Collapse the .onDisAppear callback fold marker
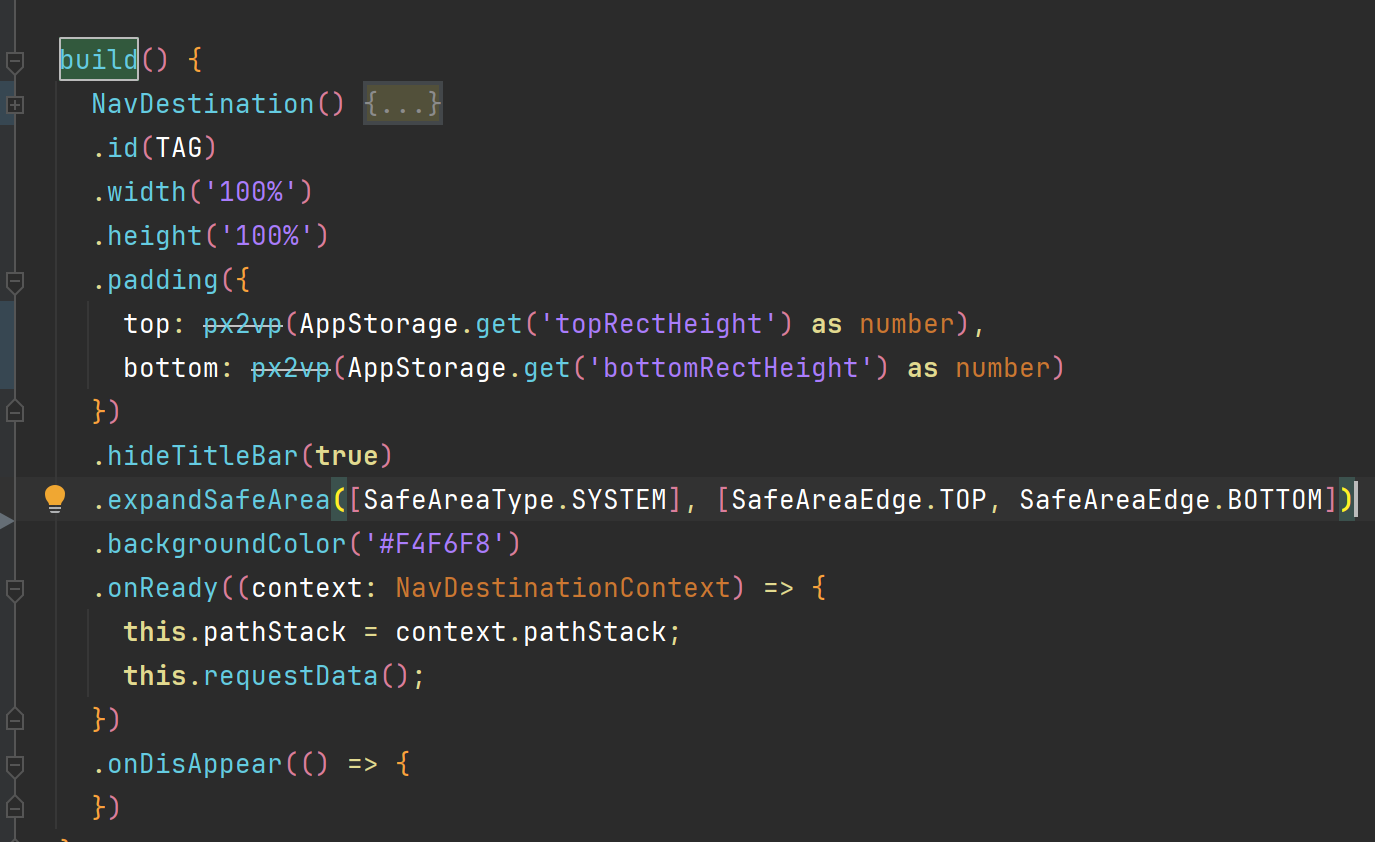Viewport: 1375px width, 842px height. click(15, 766)
